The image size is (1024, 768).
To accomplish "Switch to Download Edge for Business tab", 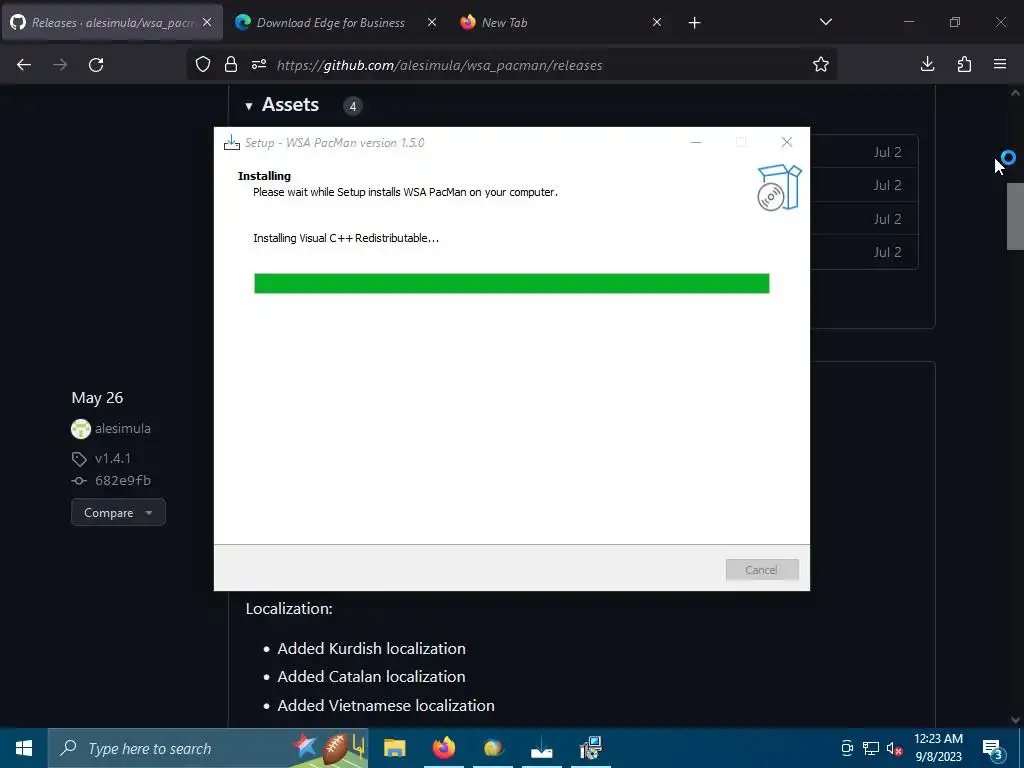I will pyautogui.click(x=330, y=23).
